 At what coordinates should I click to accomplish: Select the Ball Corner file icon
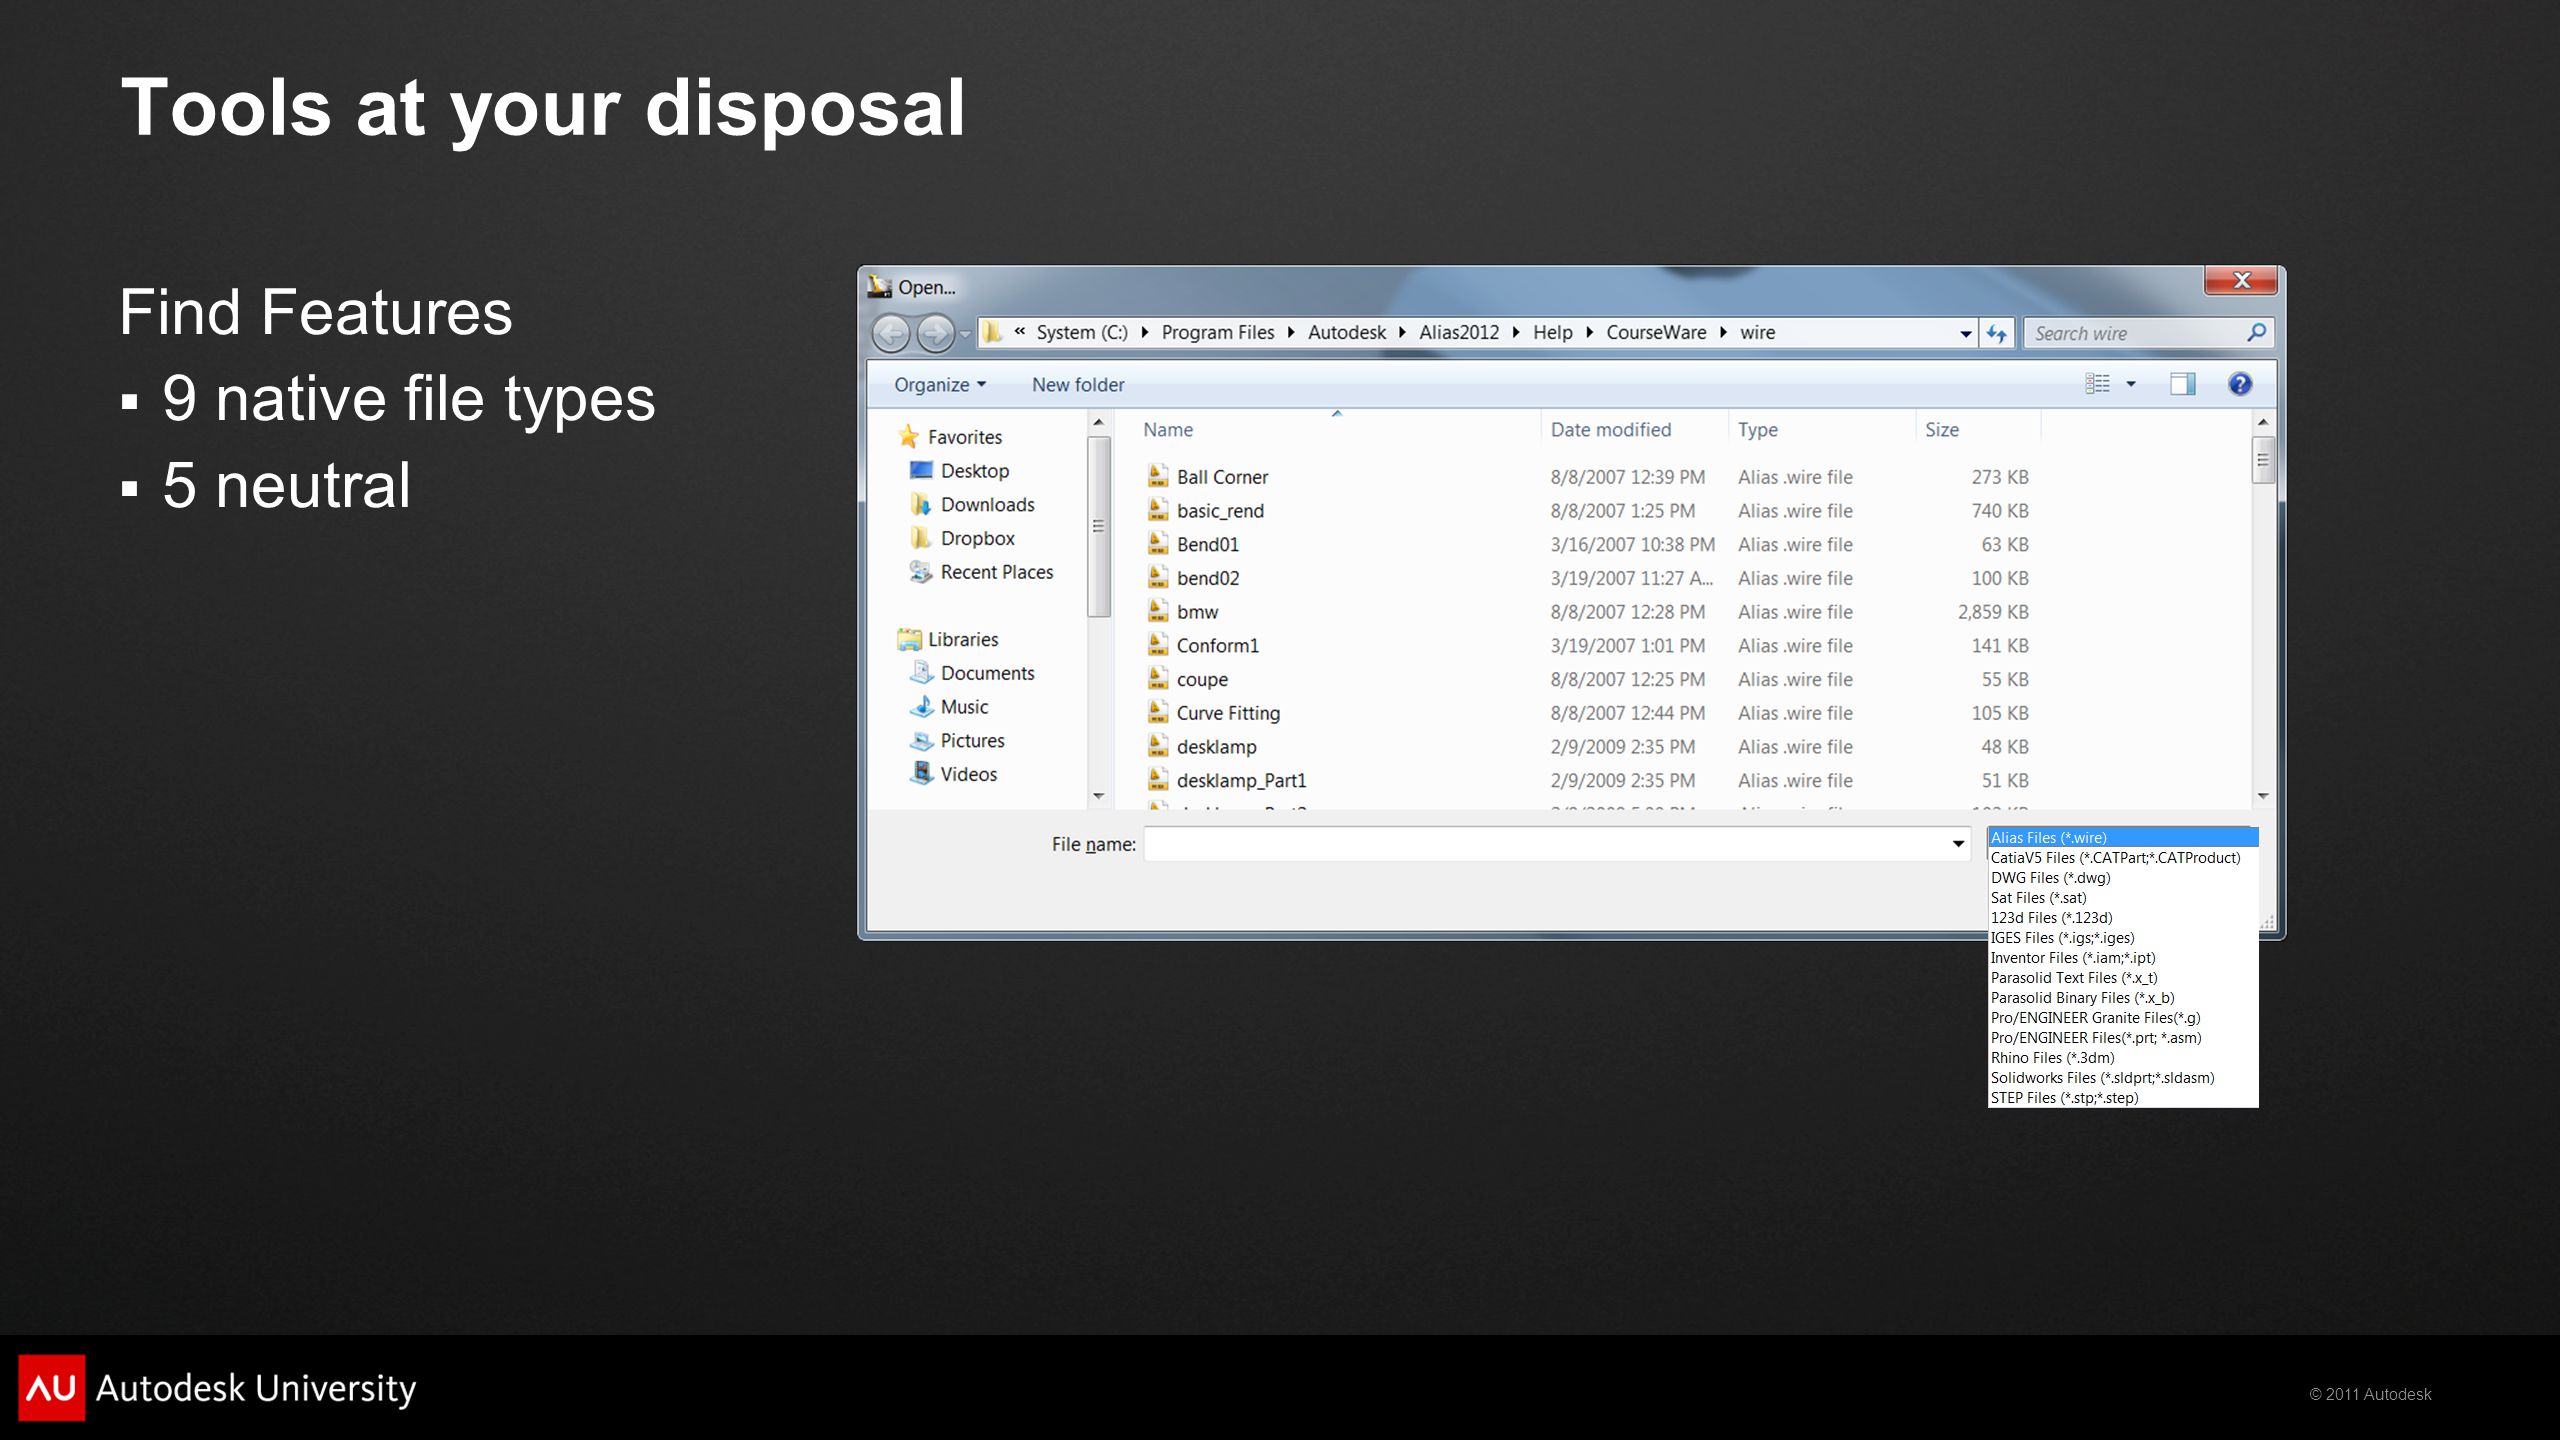[x=1158, y=476]
